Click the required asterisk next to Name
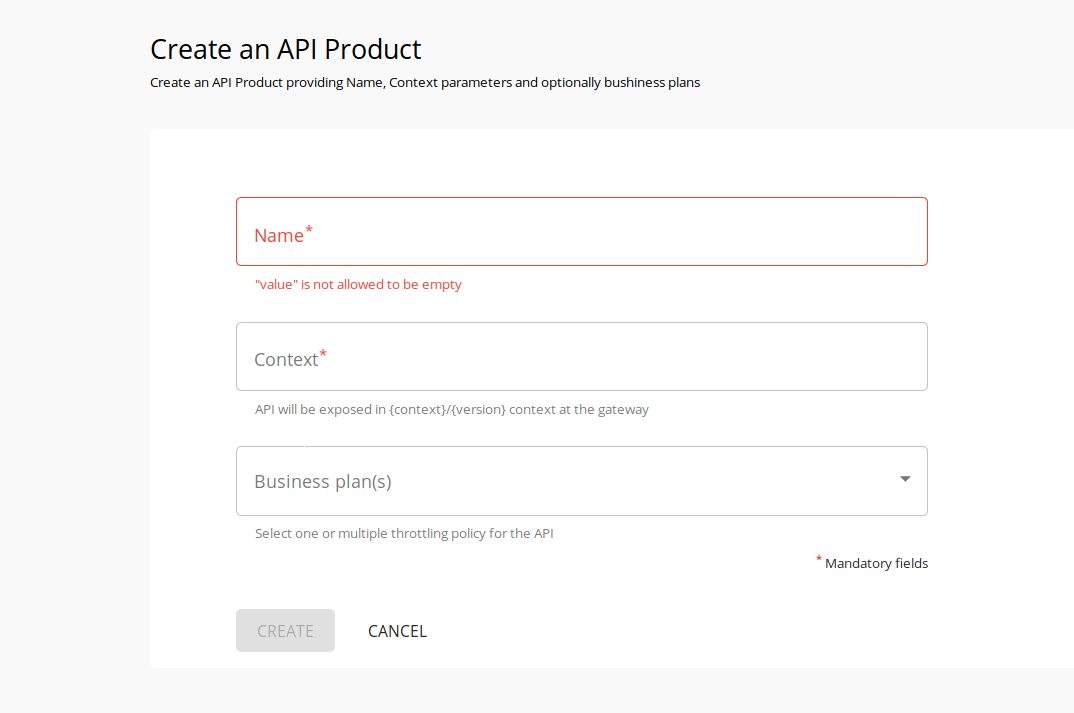Viewport: 1074px width, 713px height. 308,228
